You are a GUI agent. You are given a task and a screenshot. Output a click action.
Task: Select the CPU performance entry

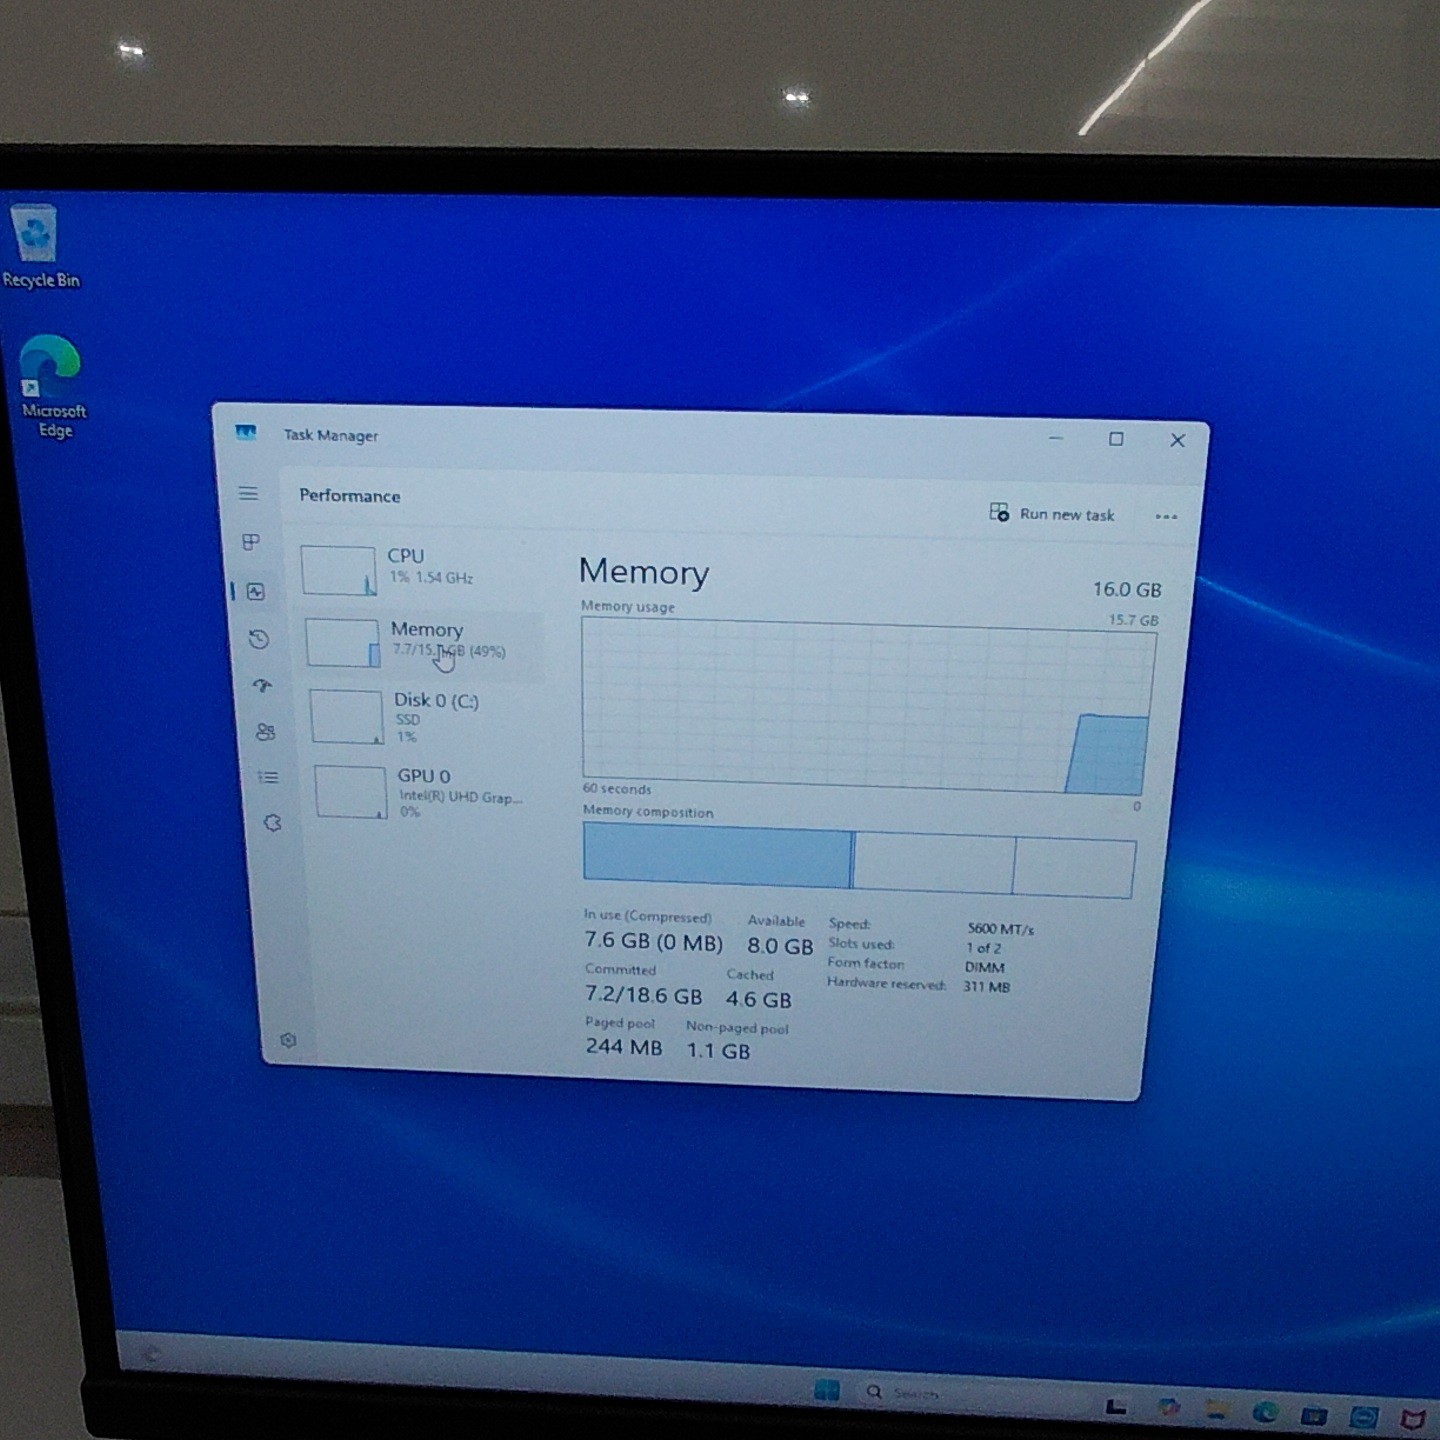[420, 570]
